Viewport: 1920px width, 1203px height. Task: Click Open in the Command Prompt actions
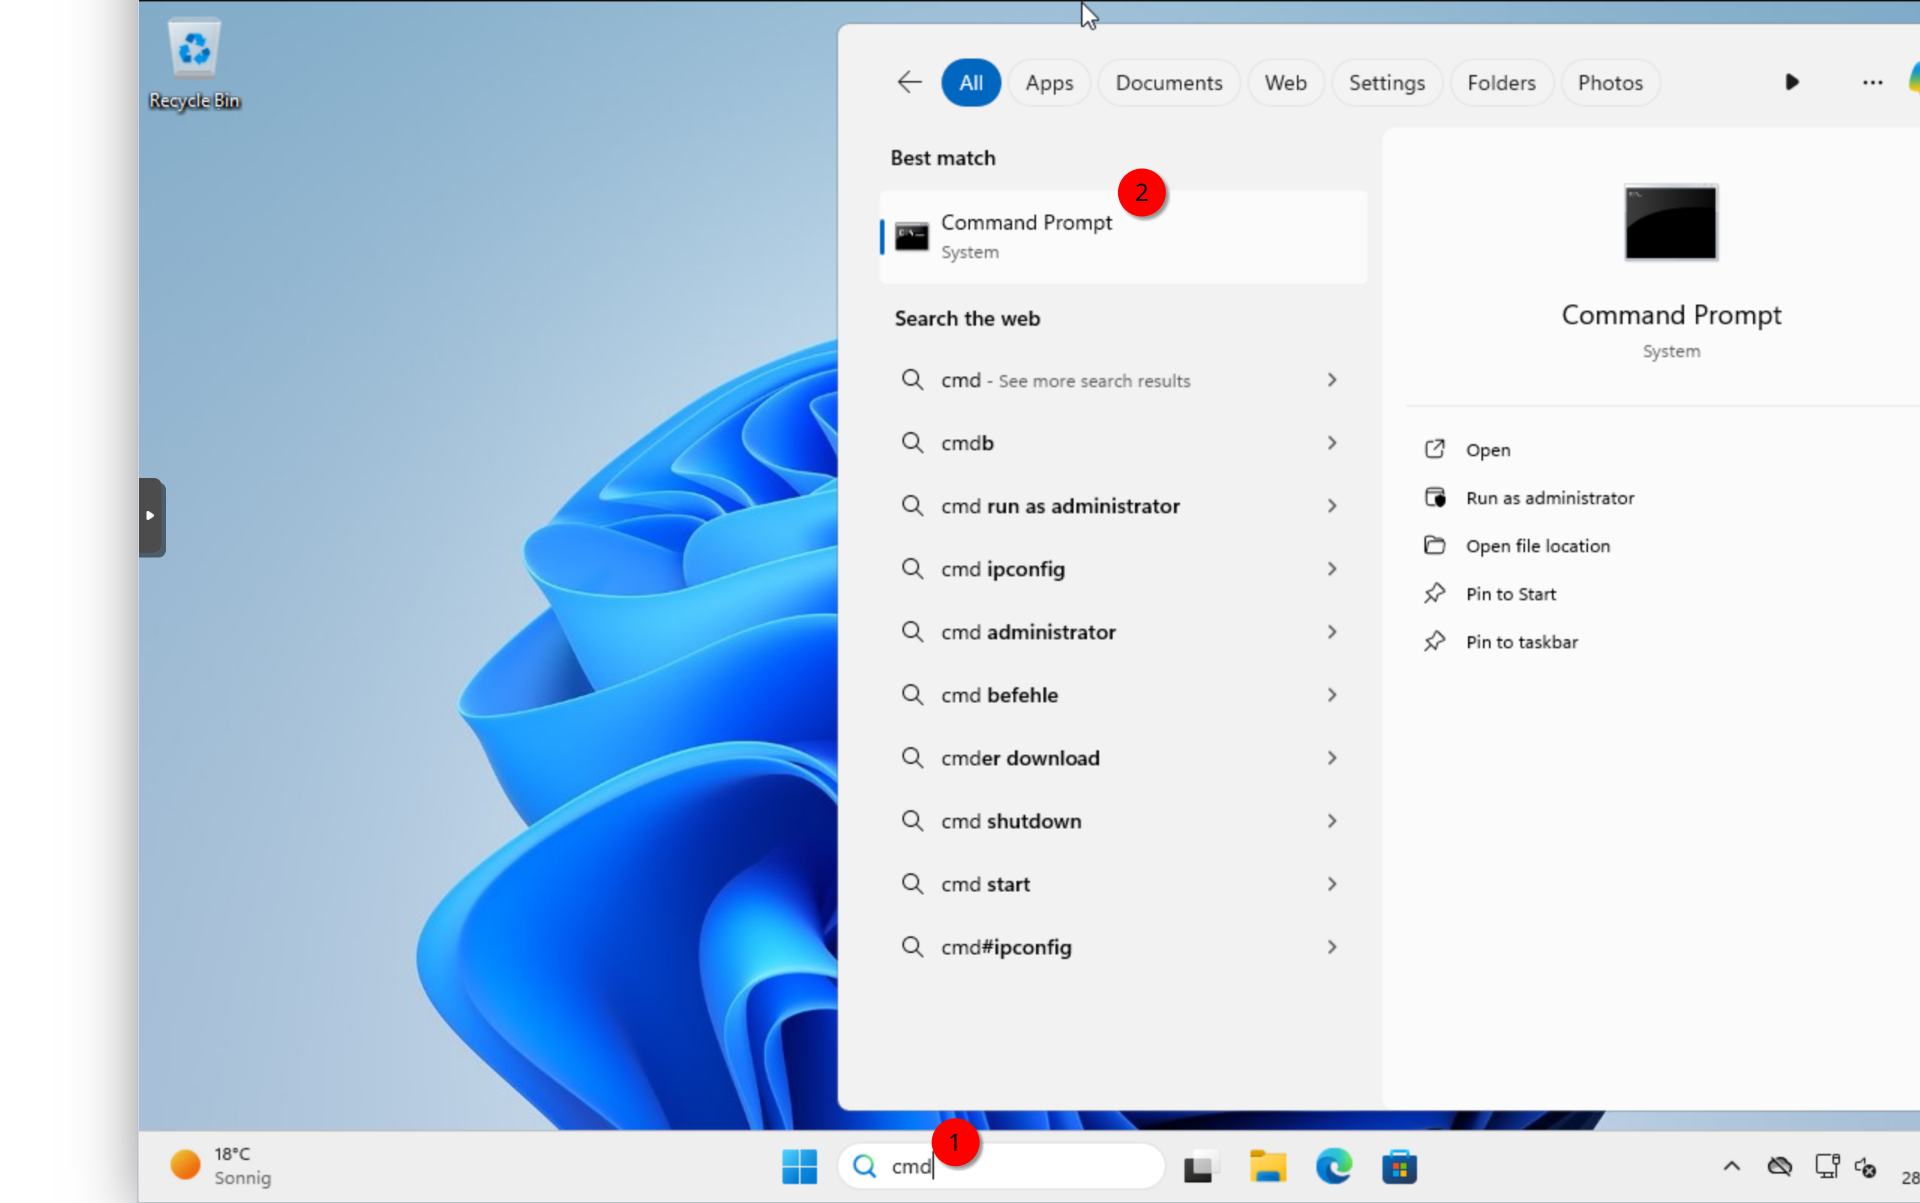pos(1487,450)
